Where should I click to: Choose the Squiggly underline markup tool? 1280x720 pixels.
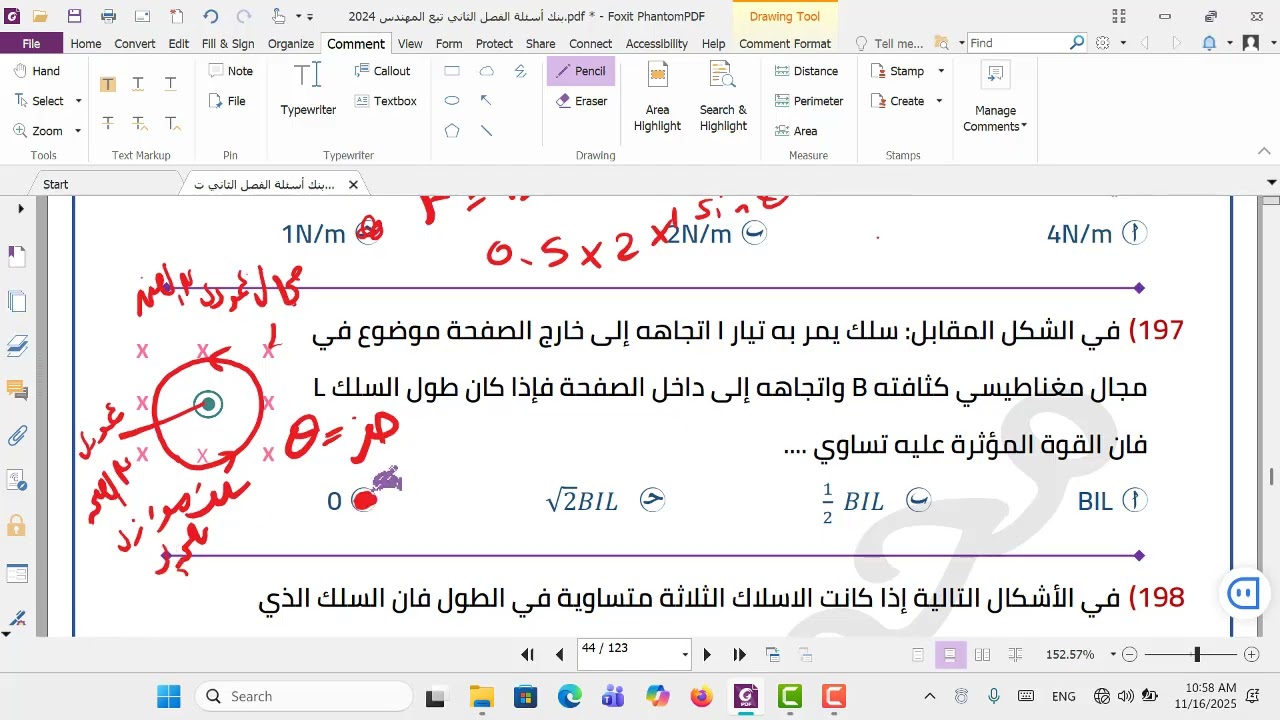click(139, 84)
